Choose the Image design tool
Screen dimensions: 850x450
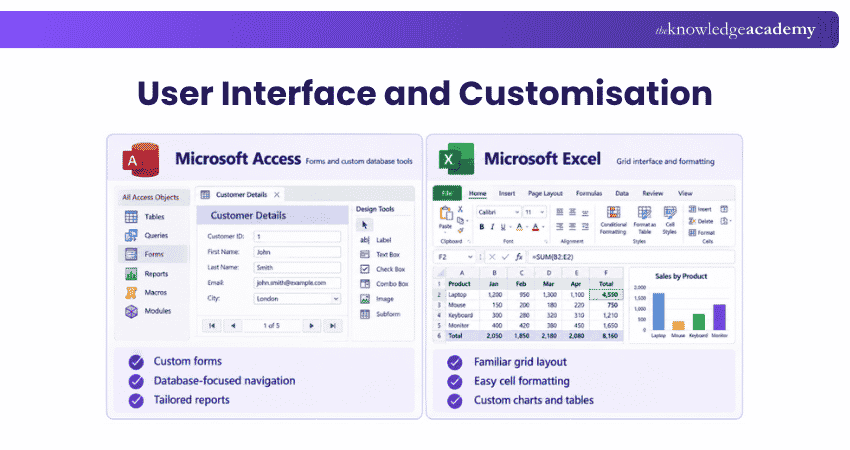coord(377,299)
